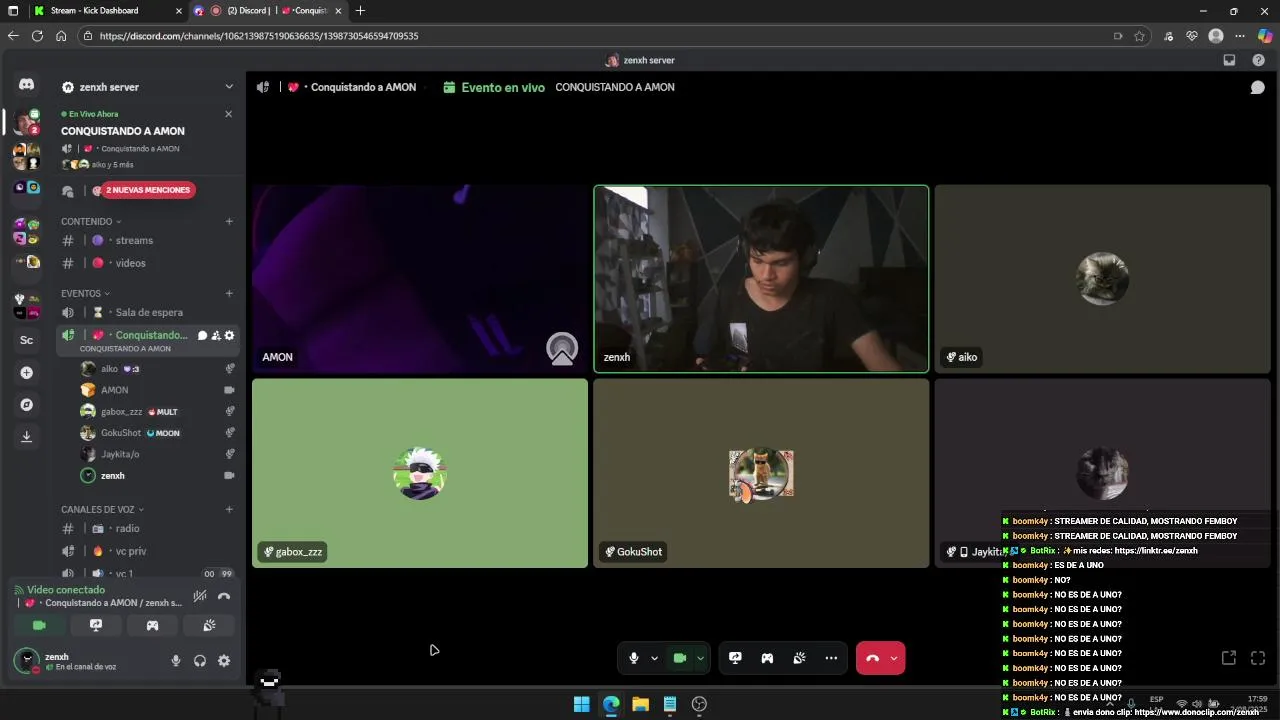Open disconnect options arrow on red button
Screen dimensions: 1280x720
click(x=894, y=658)
